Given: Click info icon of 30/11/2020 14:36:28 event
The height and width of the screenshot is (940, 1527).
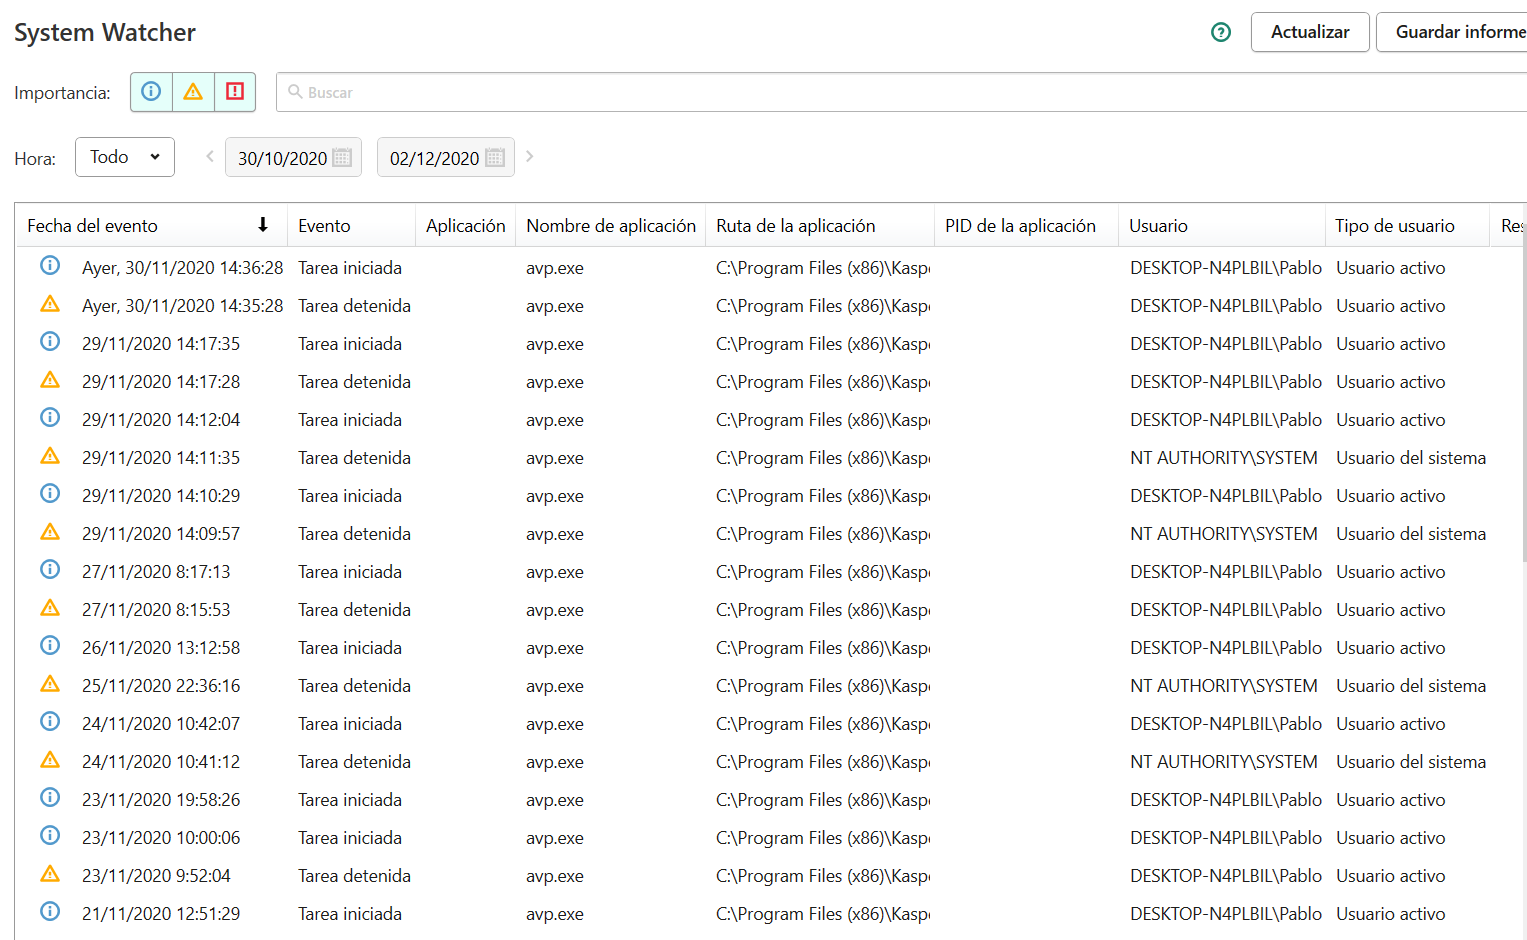Looking at the screenshot, I should point(50,266).
